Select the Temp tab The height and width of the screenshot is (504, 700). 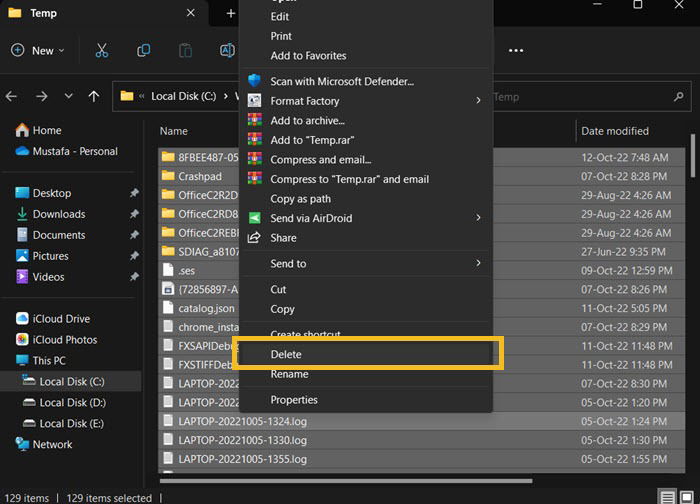[x=105, y=13]
